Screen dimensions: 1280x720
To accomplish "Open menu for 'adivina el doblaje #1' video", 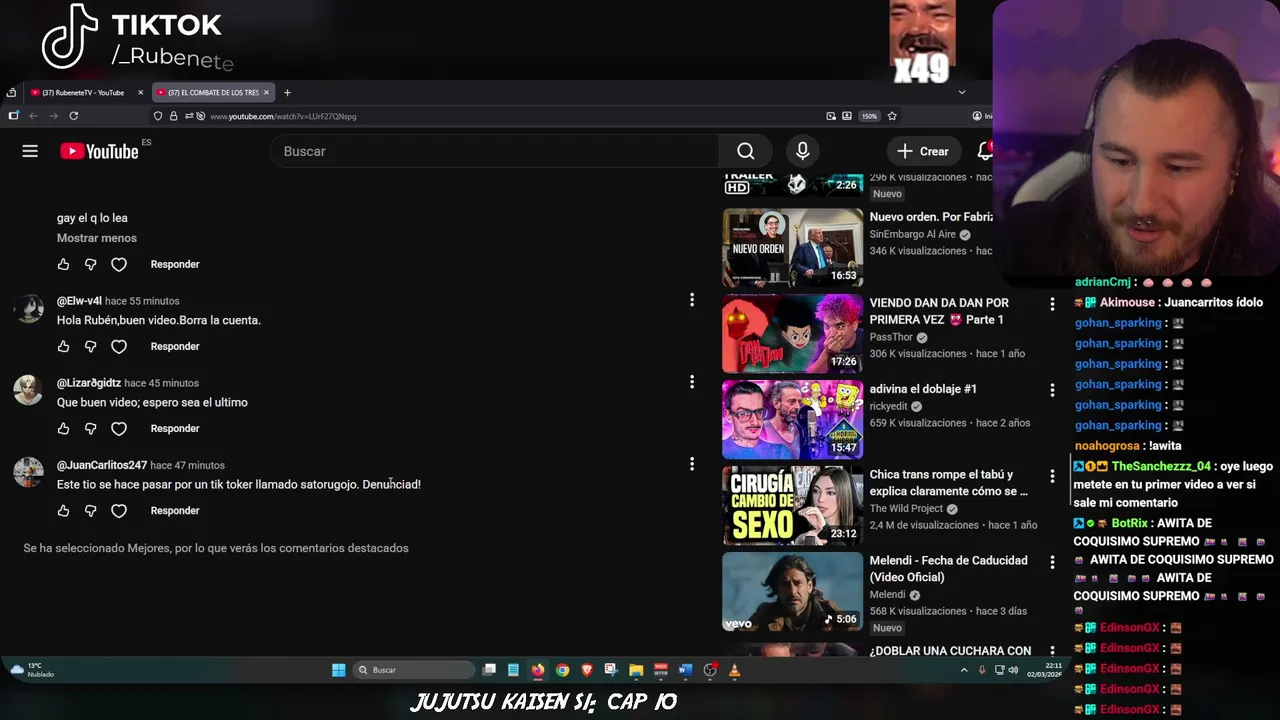I will click(1052, 390).
